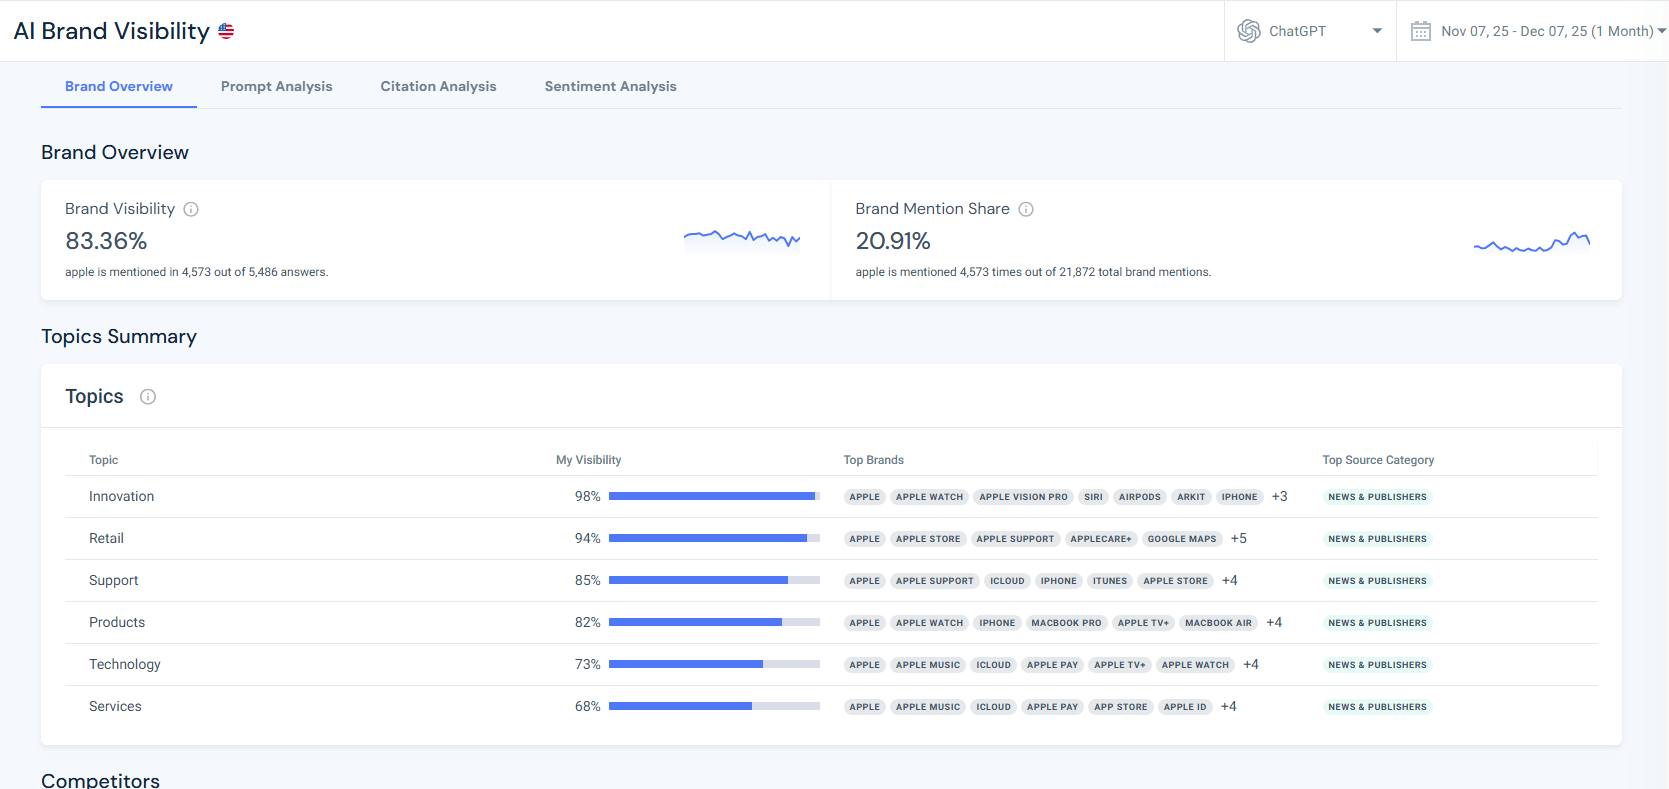Expand +5 more brands in Retail row

1239,538
